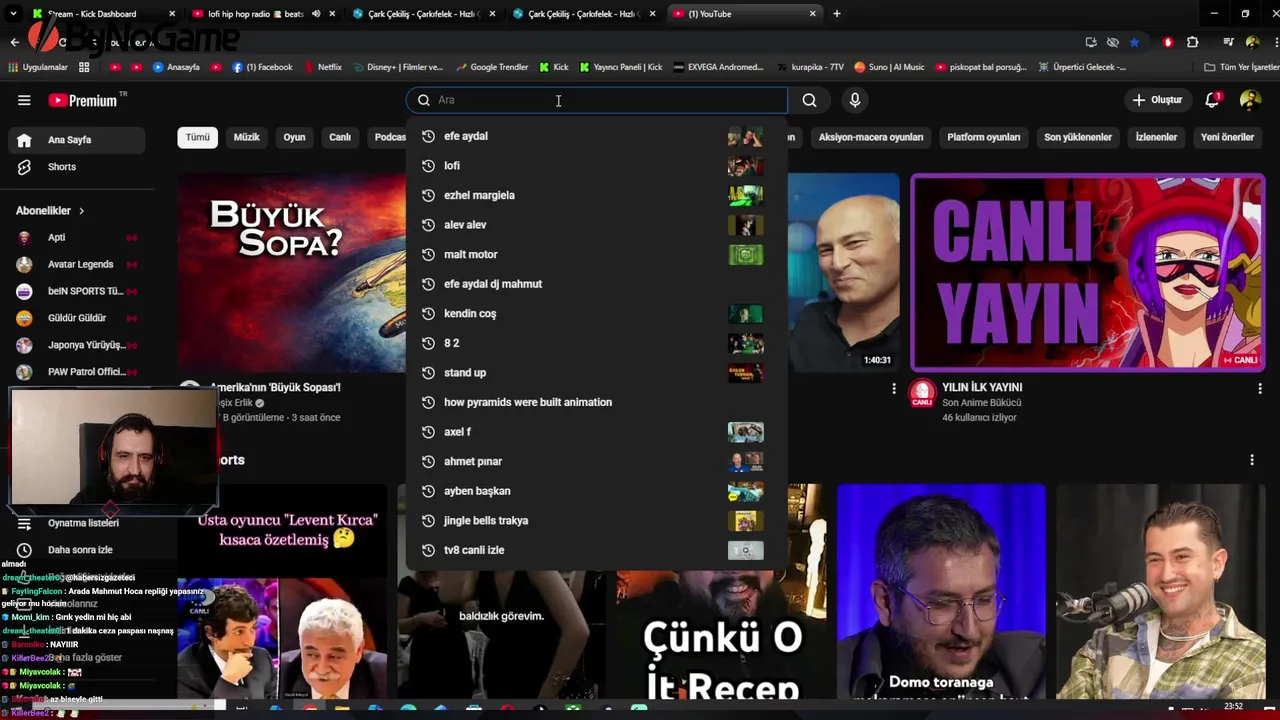Select 'how pyramids were built animation' suggestion
Image resolution: width=1280 pixels, height=720 pixels.
(x=596, y=402)
